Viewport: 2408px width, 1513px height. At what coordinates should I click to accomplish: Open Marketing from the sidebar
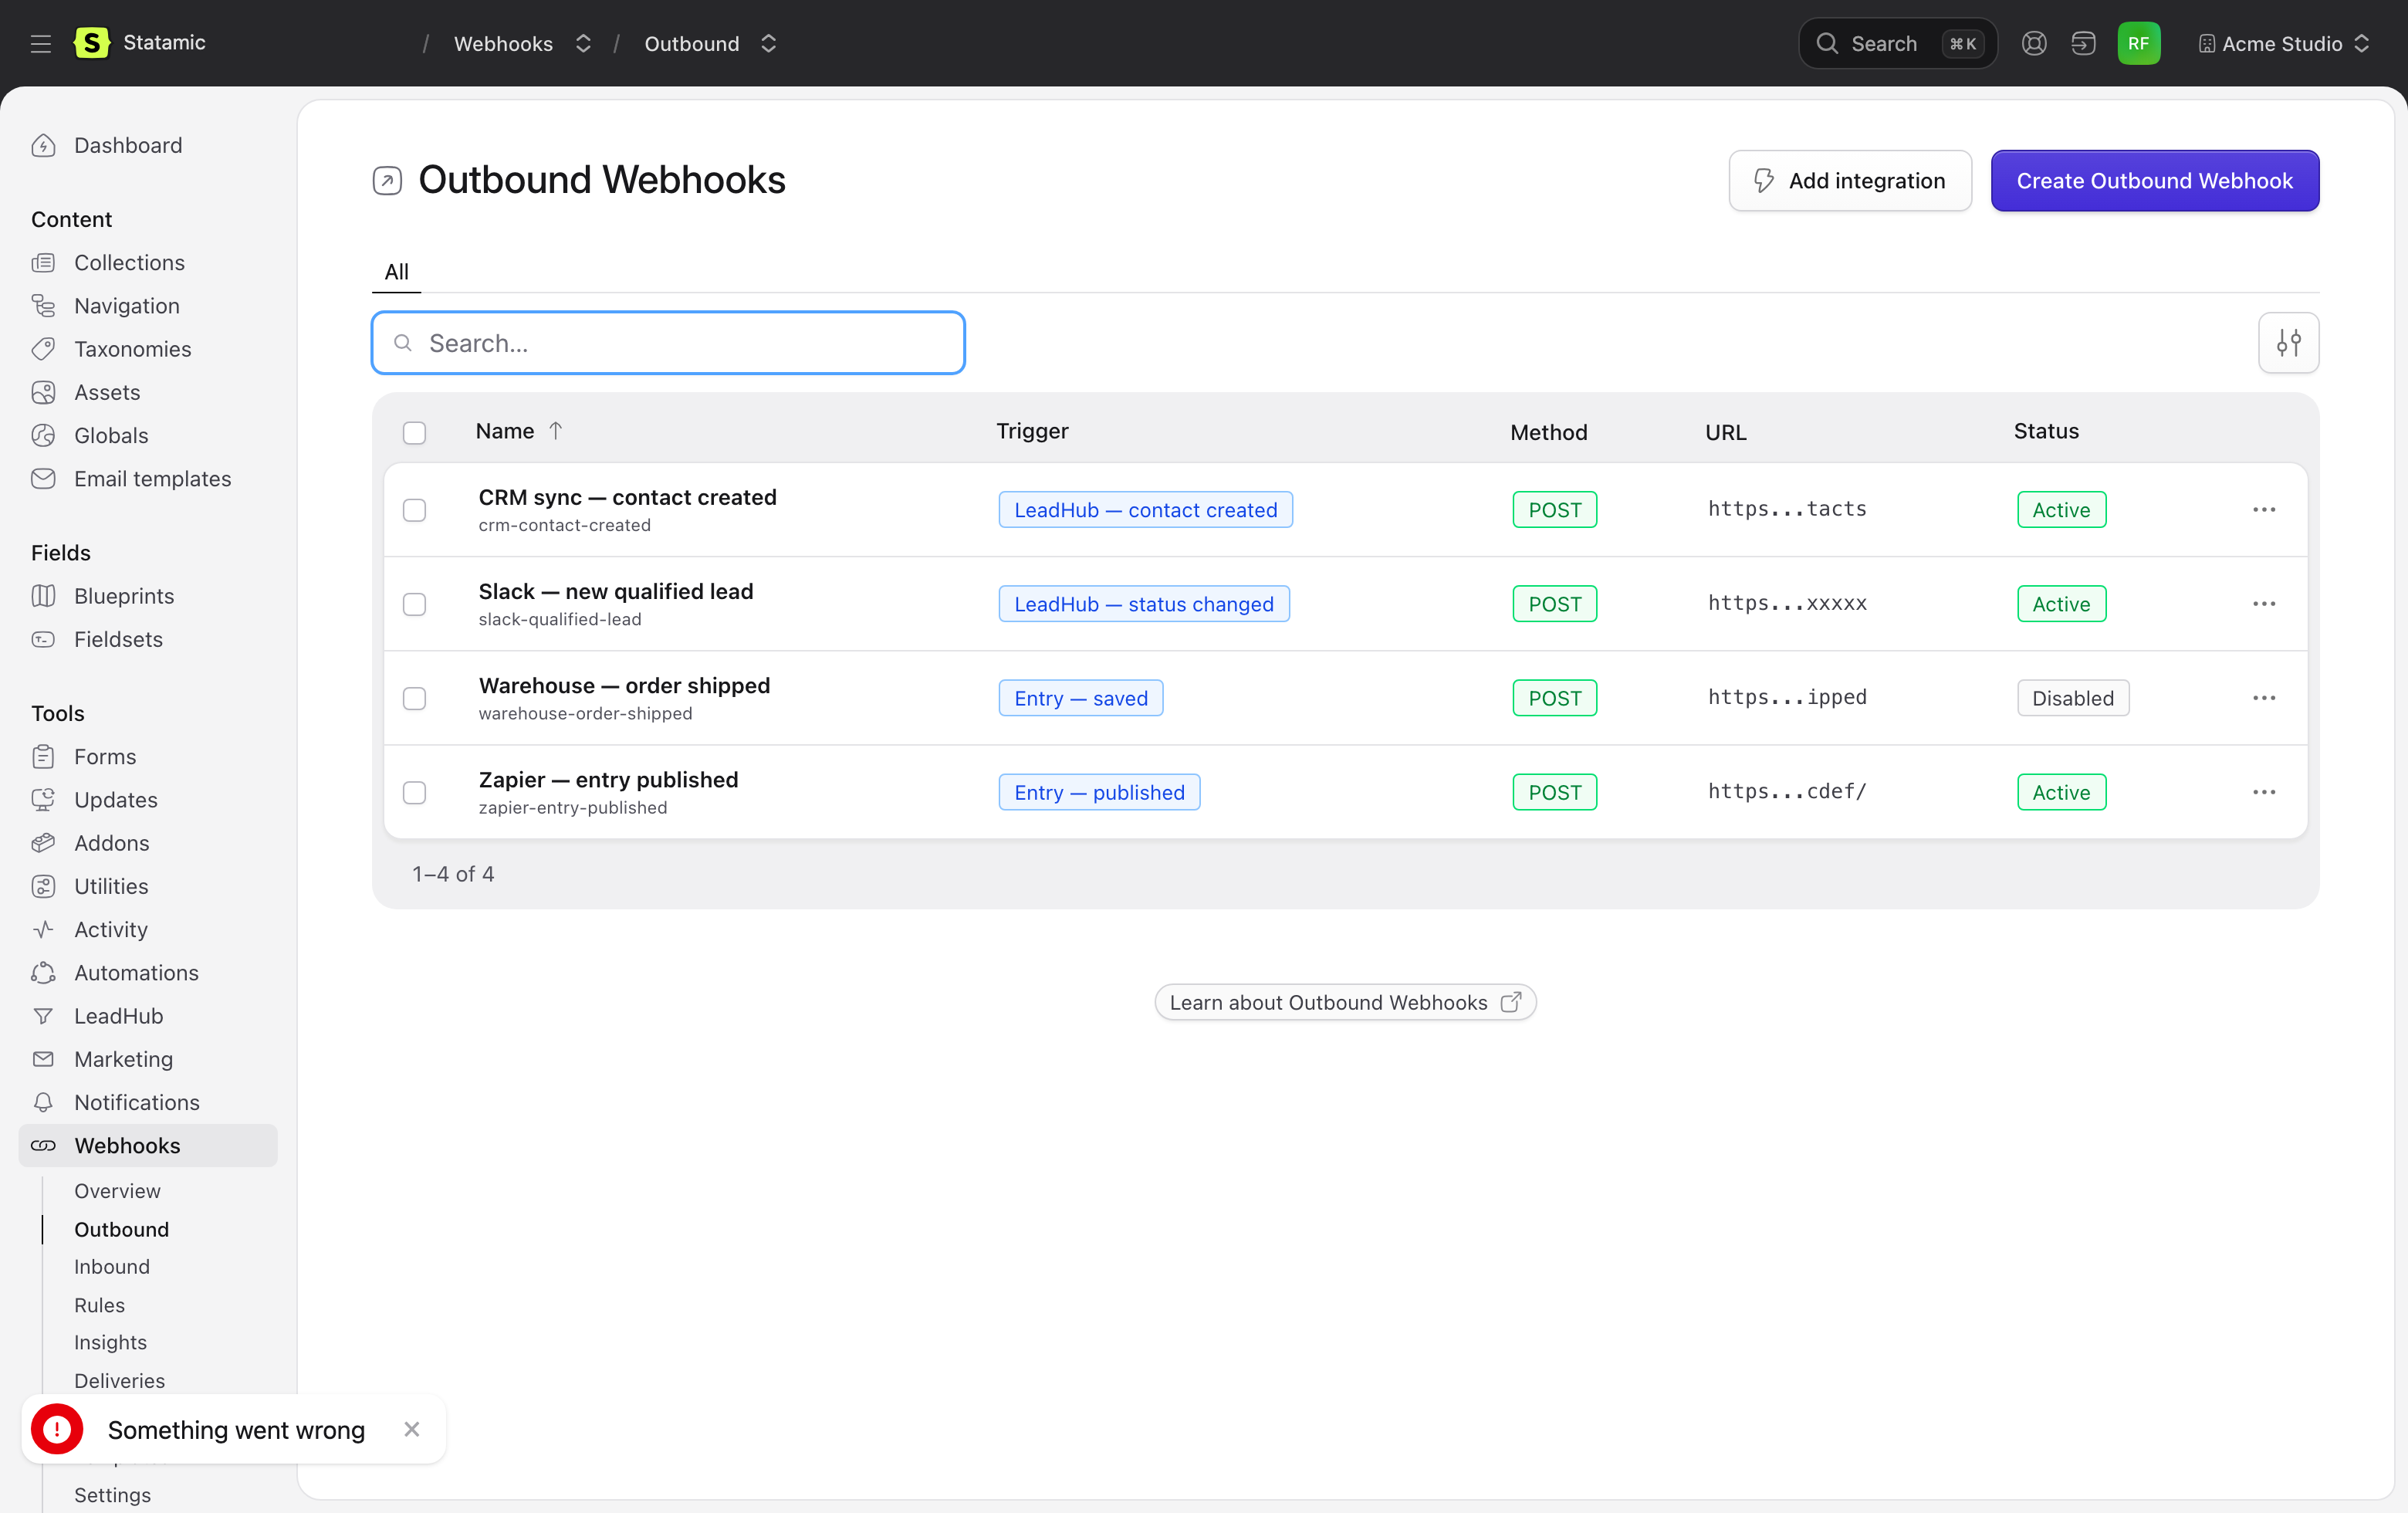(123, 1058)
